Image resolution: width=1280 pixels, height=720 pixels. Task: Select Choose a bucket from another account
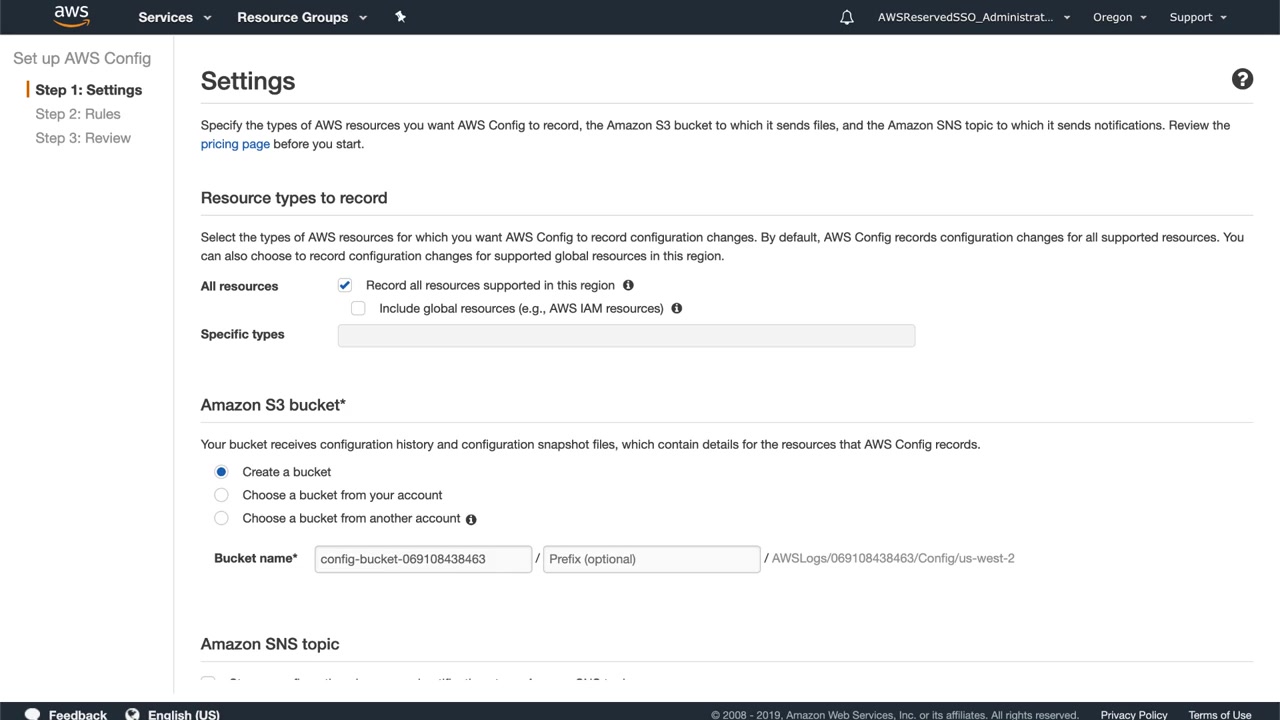click(222, 518)
